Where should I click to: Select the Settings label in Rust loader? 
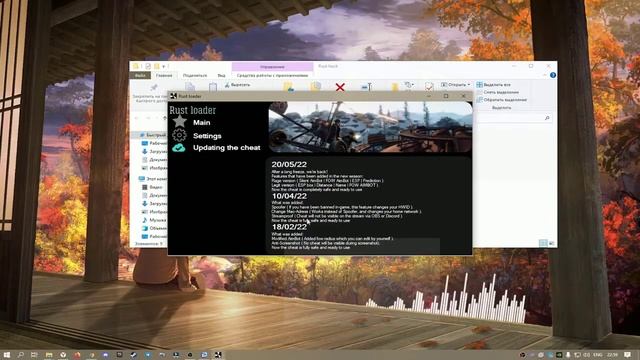(x=207, y=136)
